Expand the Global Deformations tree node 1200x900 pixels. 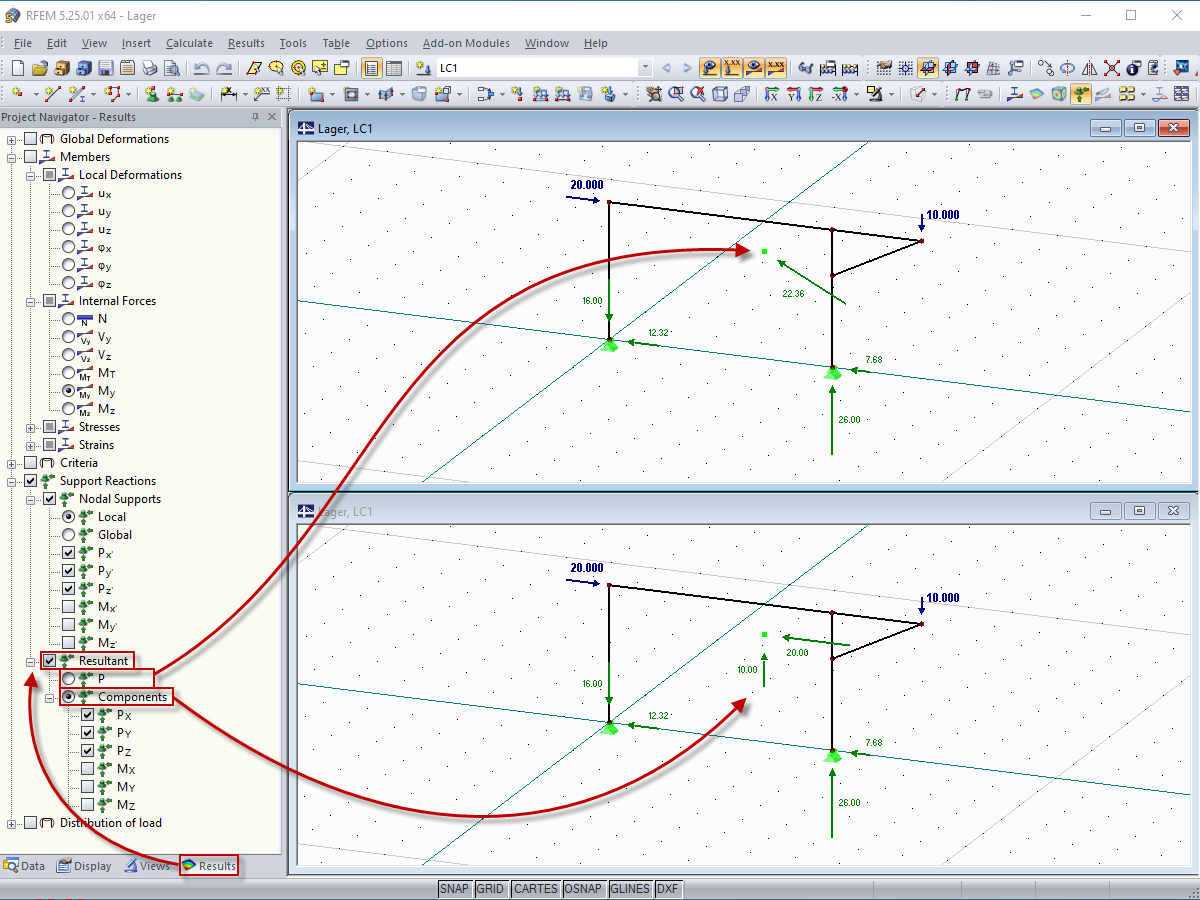click(12, 139)
